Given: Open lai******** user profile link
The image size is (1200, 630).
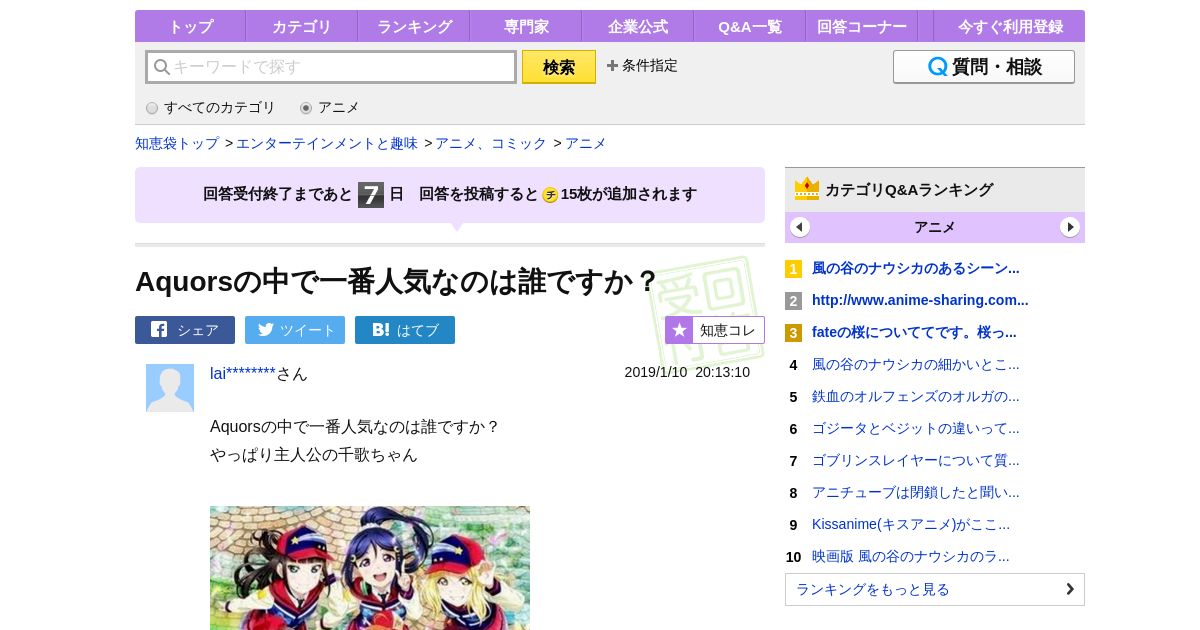Looking at the screenshot, I should coord(243,373).
